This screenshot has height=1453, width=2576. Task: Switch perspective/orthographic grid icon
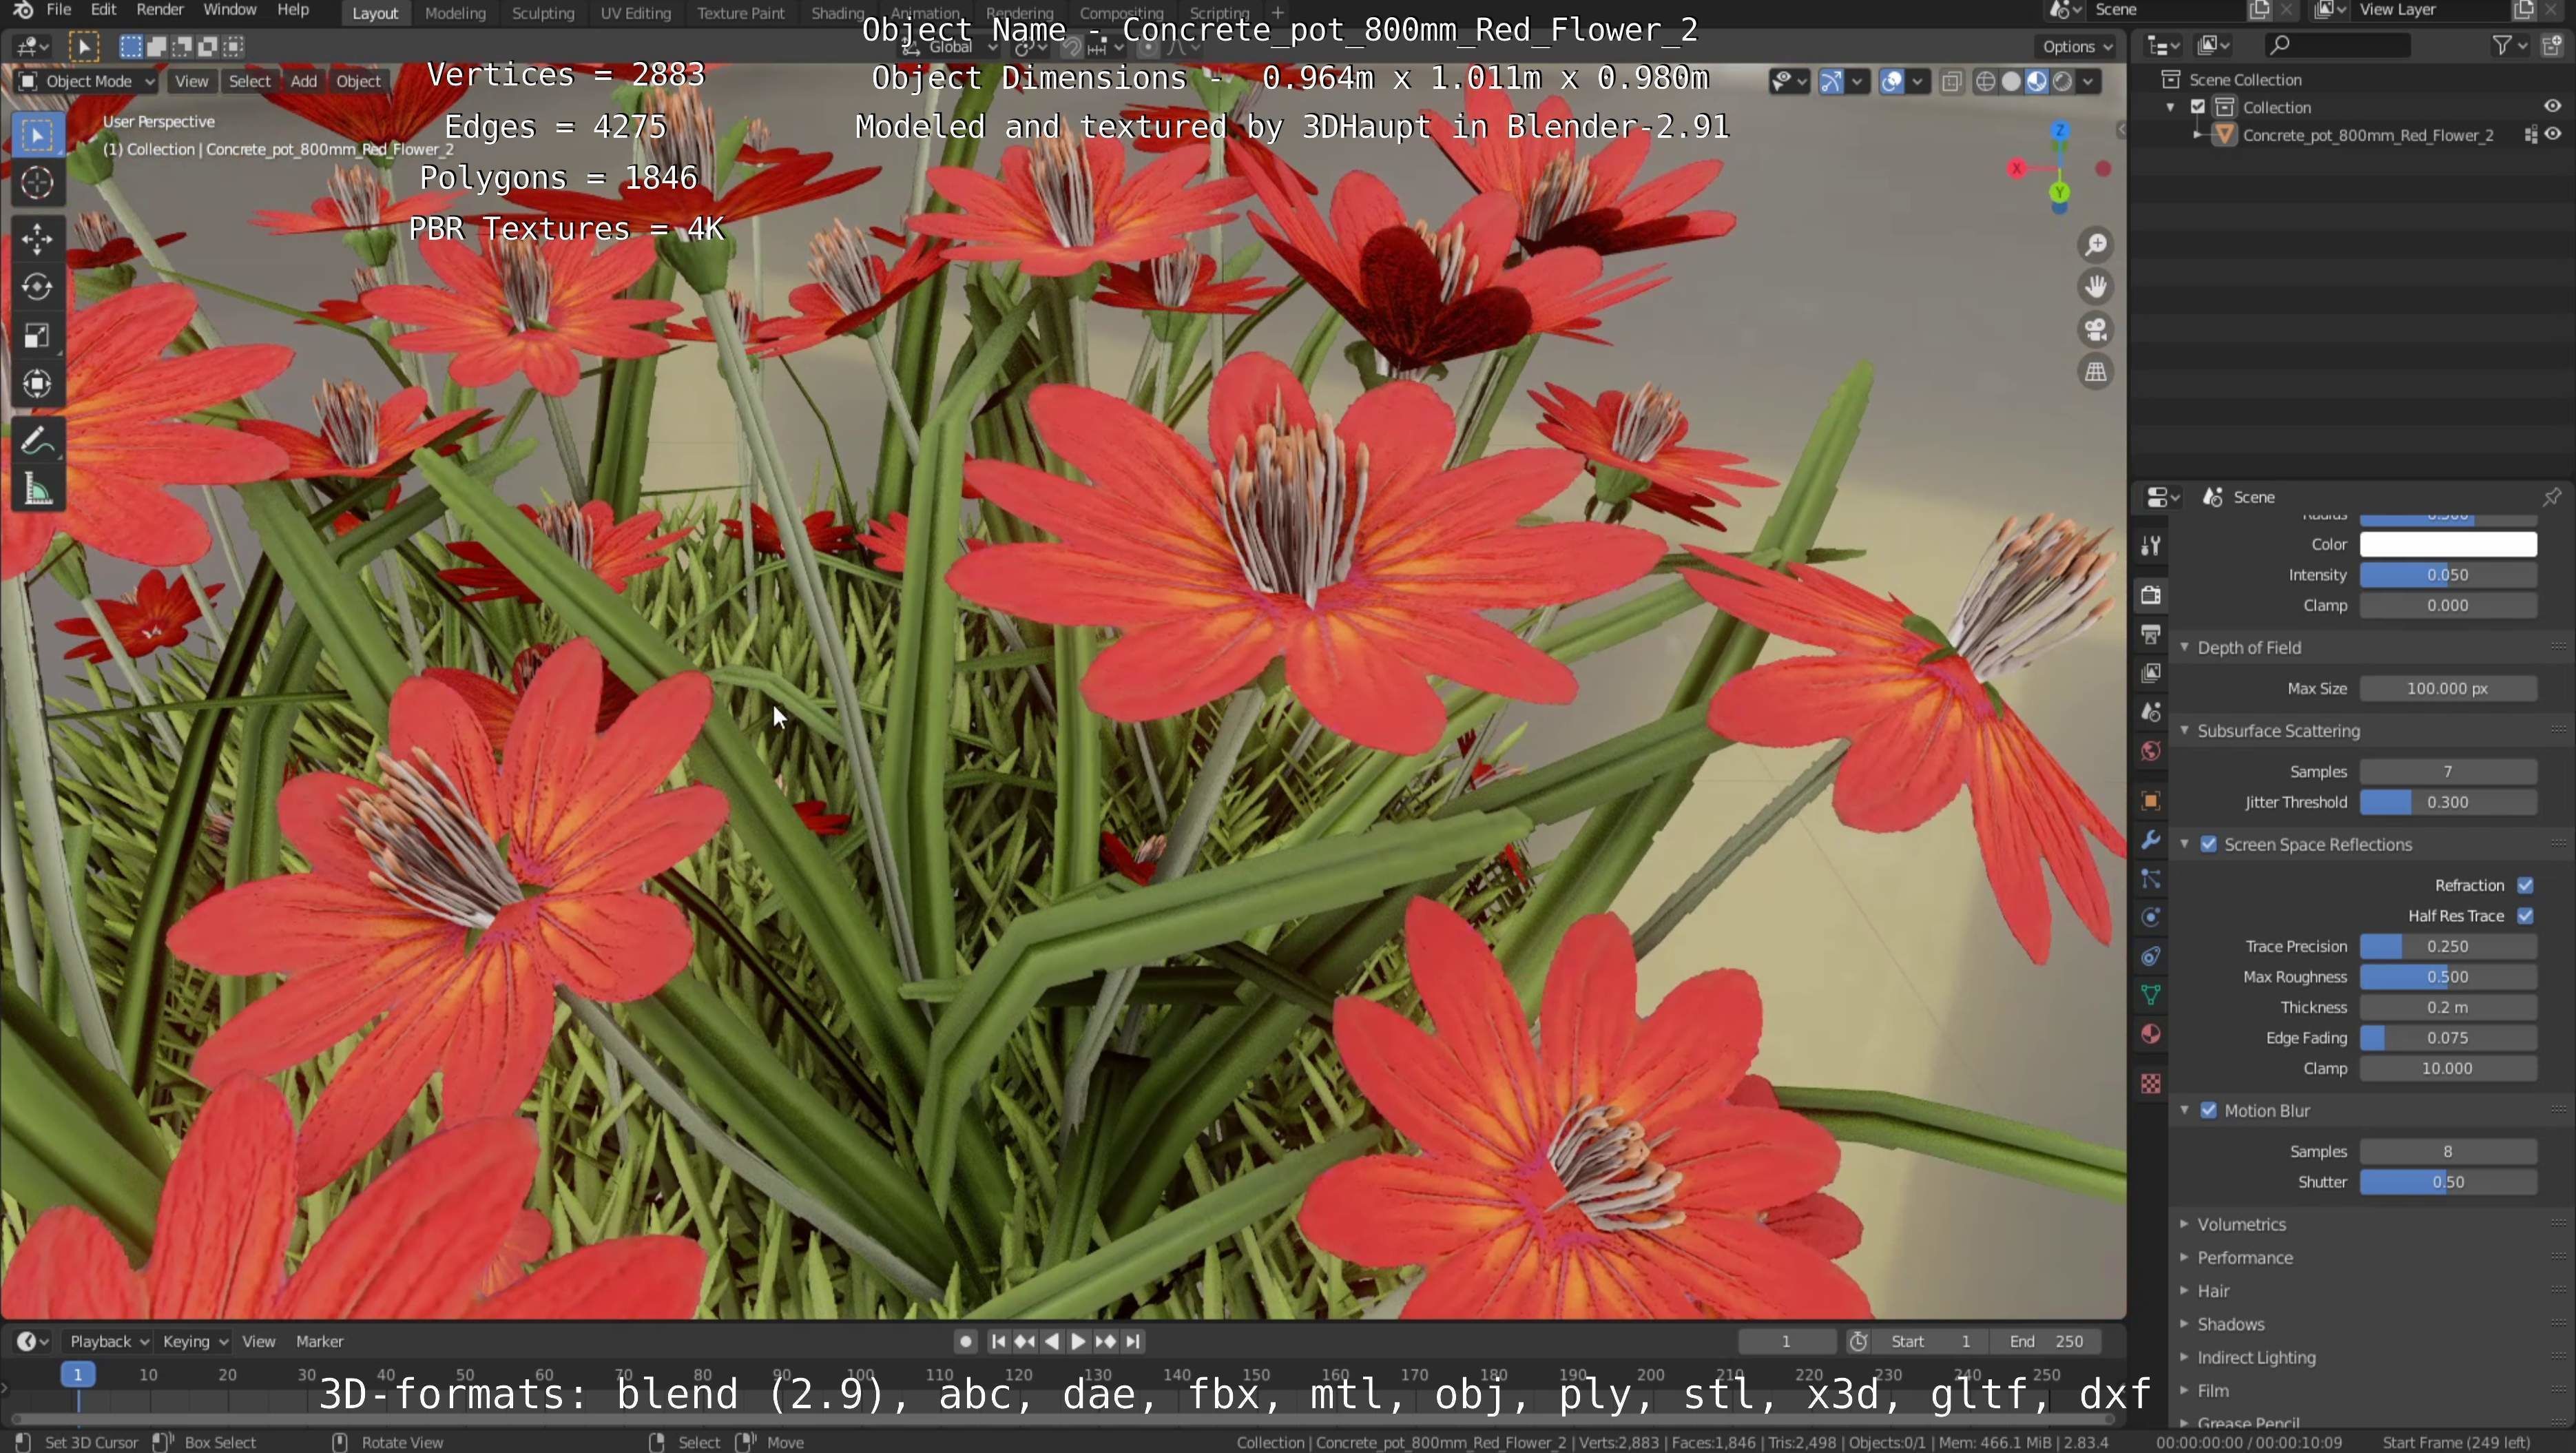[2096, 372]
